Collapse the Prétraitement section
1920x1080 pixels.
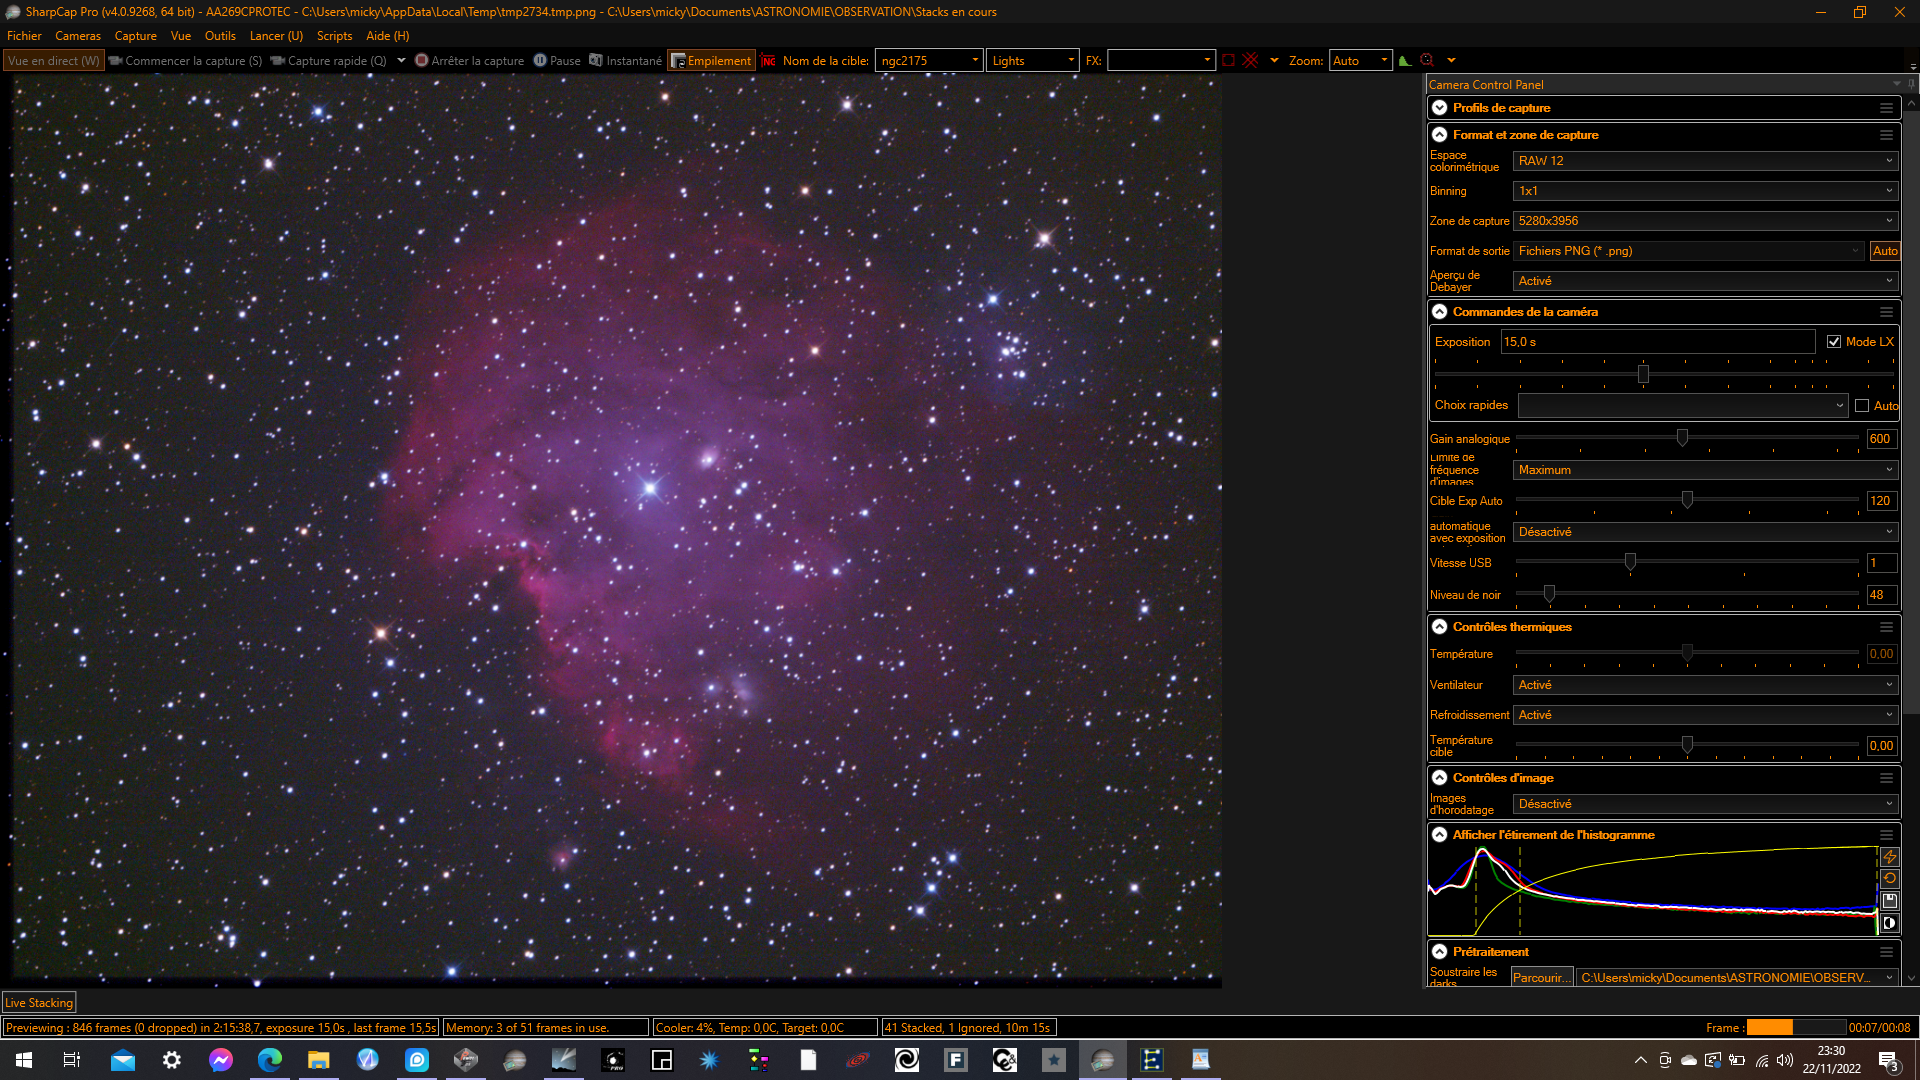click(1440, 952)
